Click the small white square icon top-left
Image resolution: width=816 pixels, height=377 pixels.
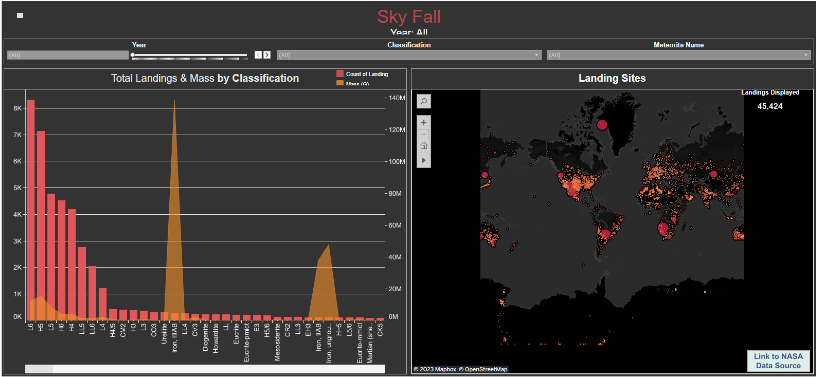click(20, 16)
